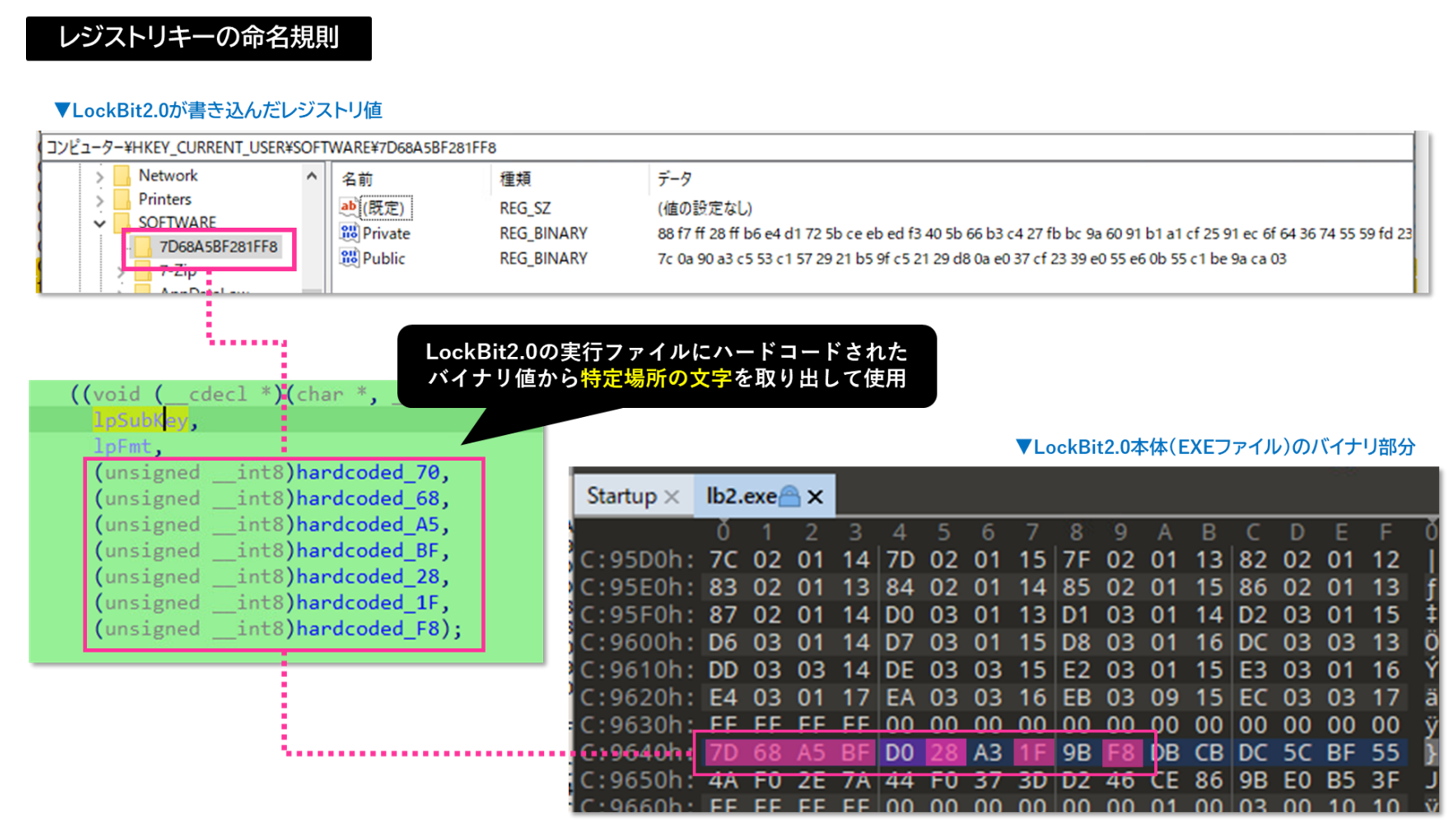Screen dimensions: 1455x827
Task: Select the Network tree item
Action: pos(166,176)
